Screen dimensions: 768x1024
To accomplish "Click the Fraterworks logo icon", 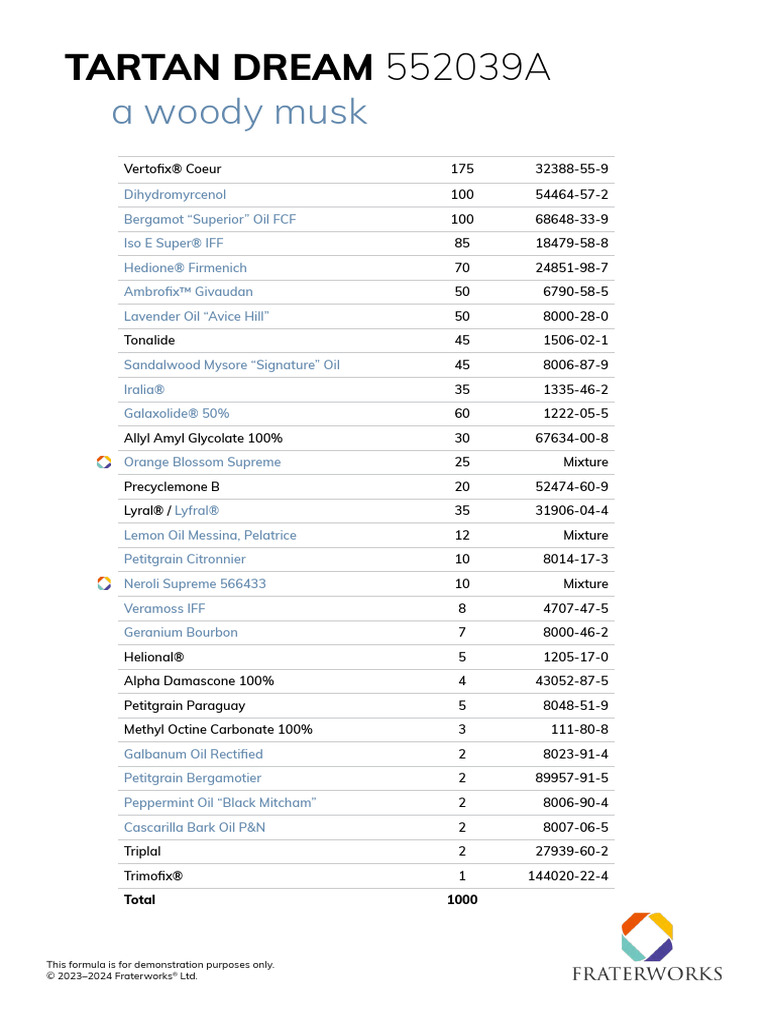I will (x=647, y=936).
